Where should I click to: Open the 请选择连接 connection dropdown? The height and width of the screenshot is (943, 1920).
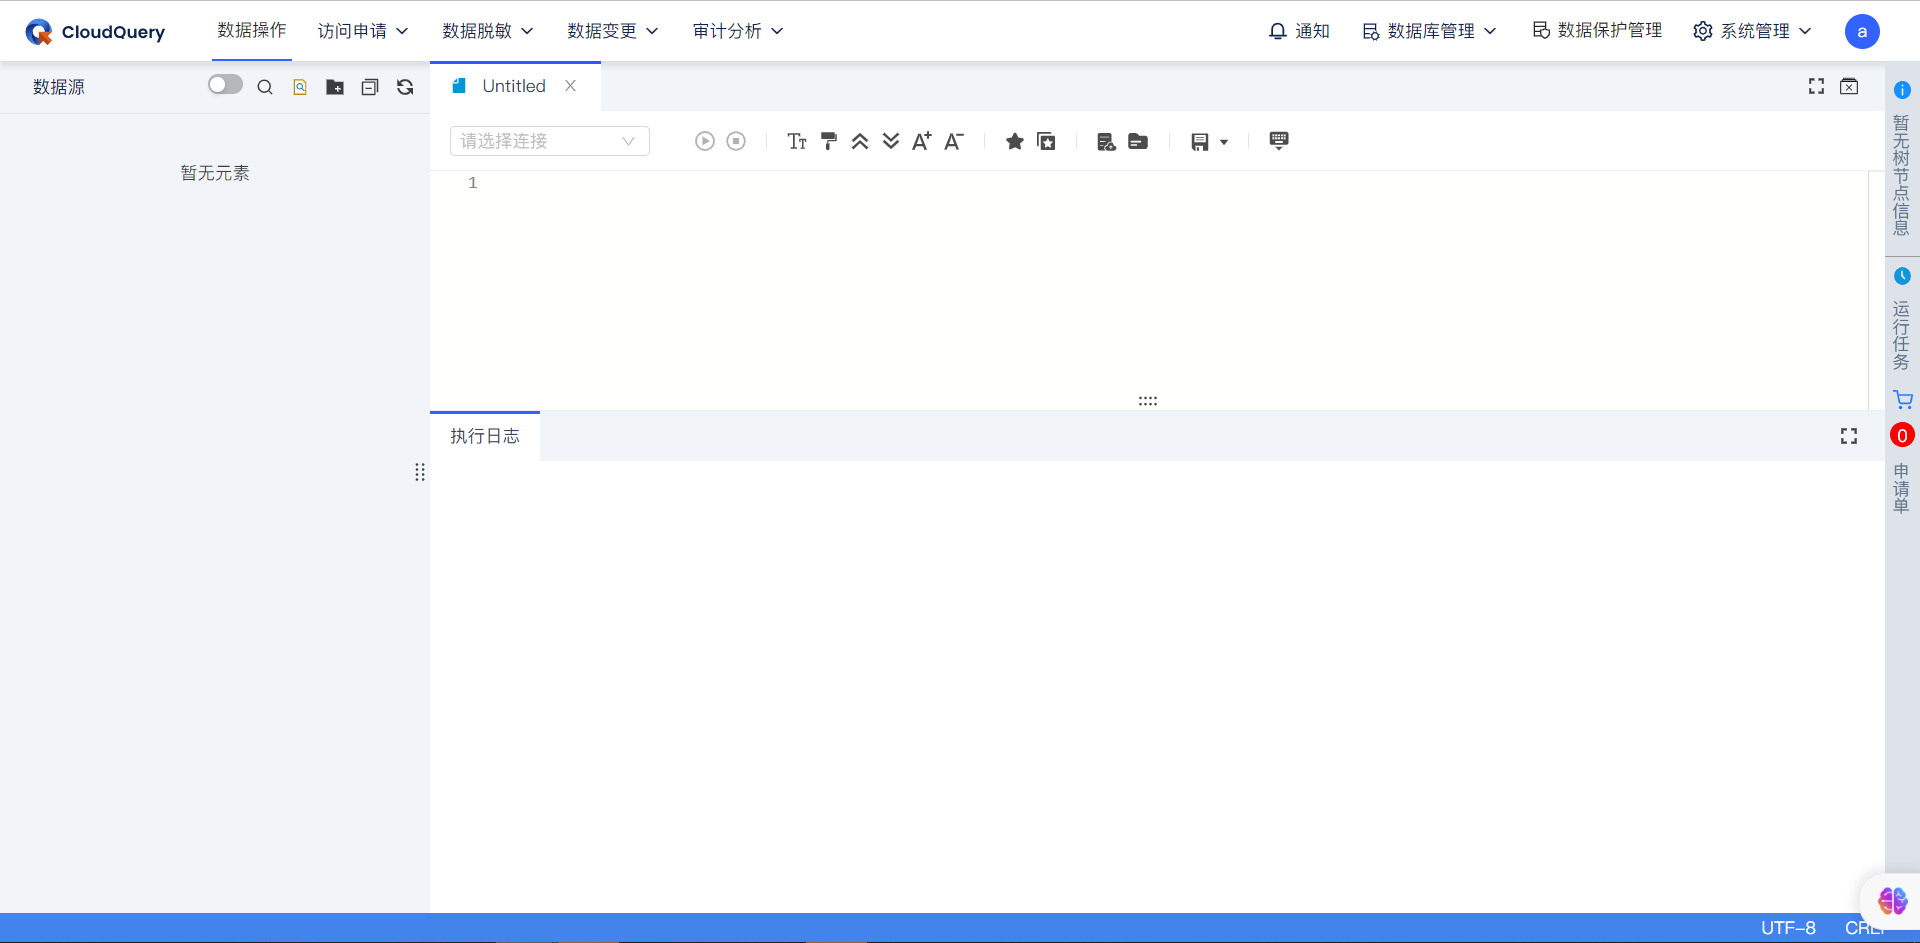[x=550, y=141]
